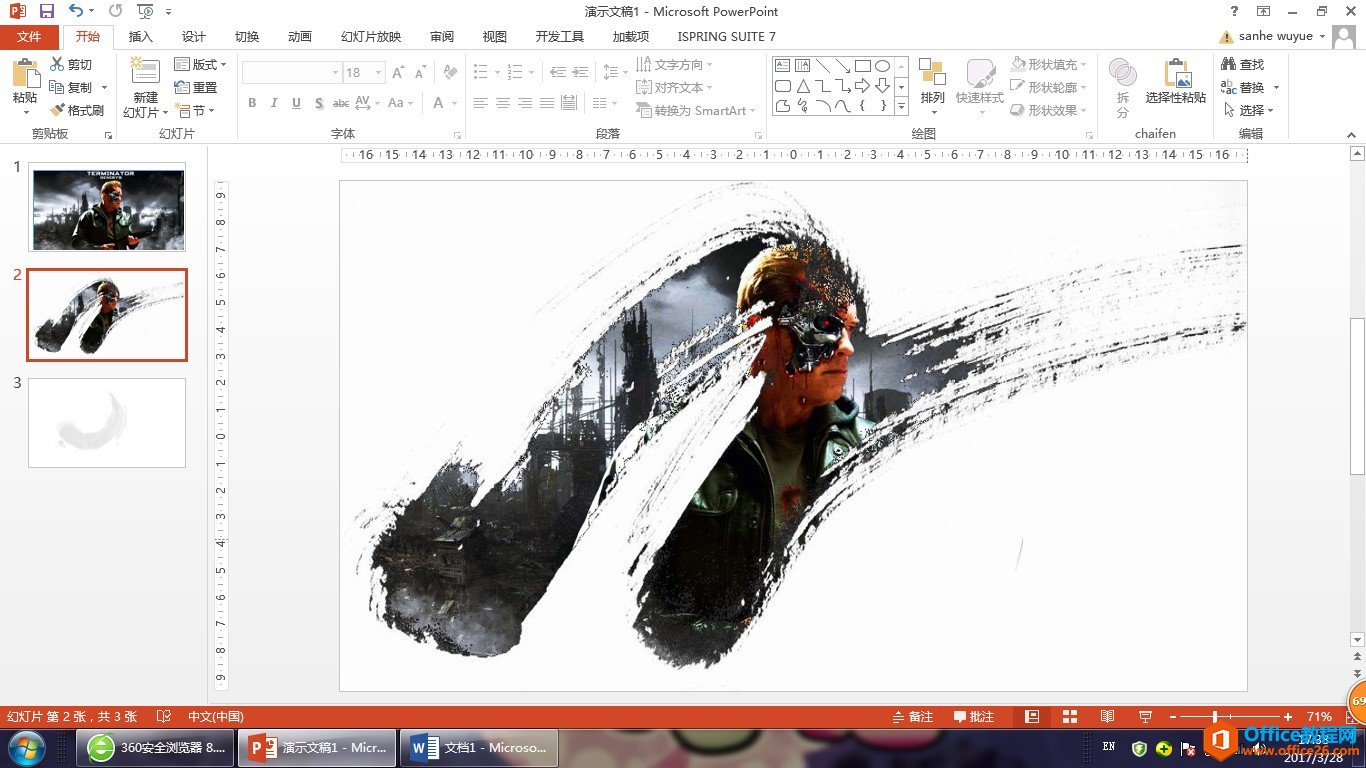Open the File (文件) tab
This screenshot has width=1366, height=768.
tap(30, 37)
